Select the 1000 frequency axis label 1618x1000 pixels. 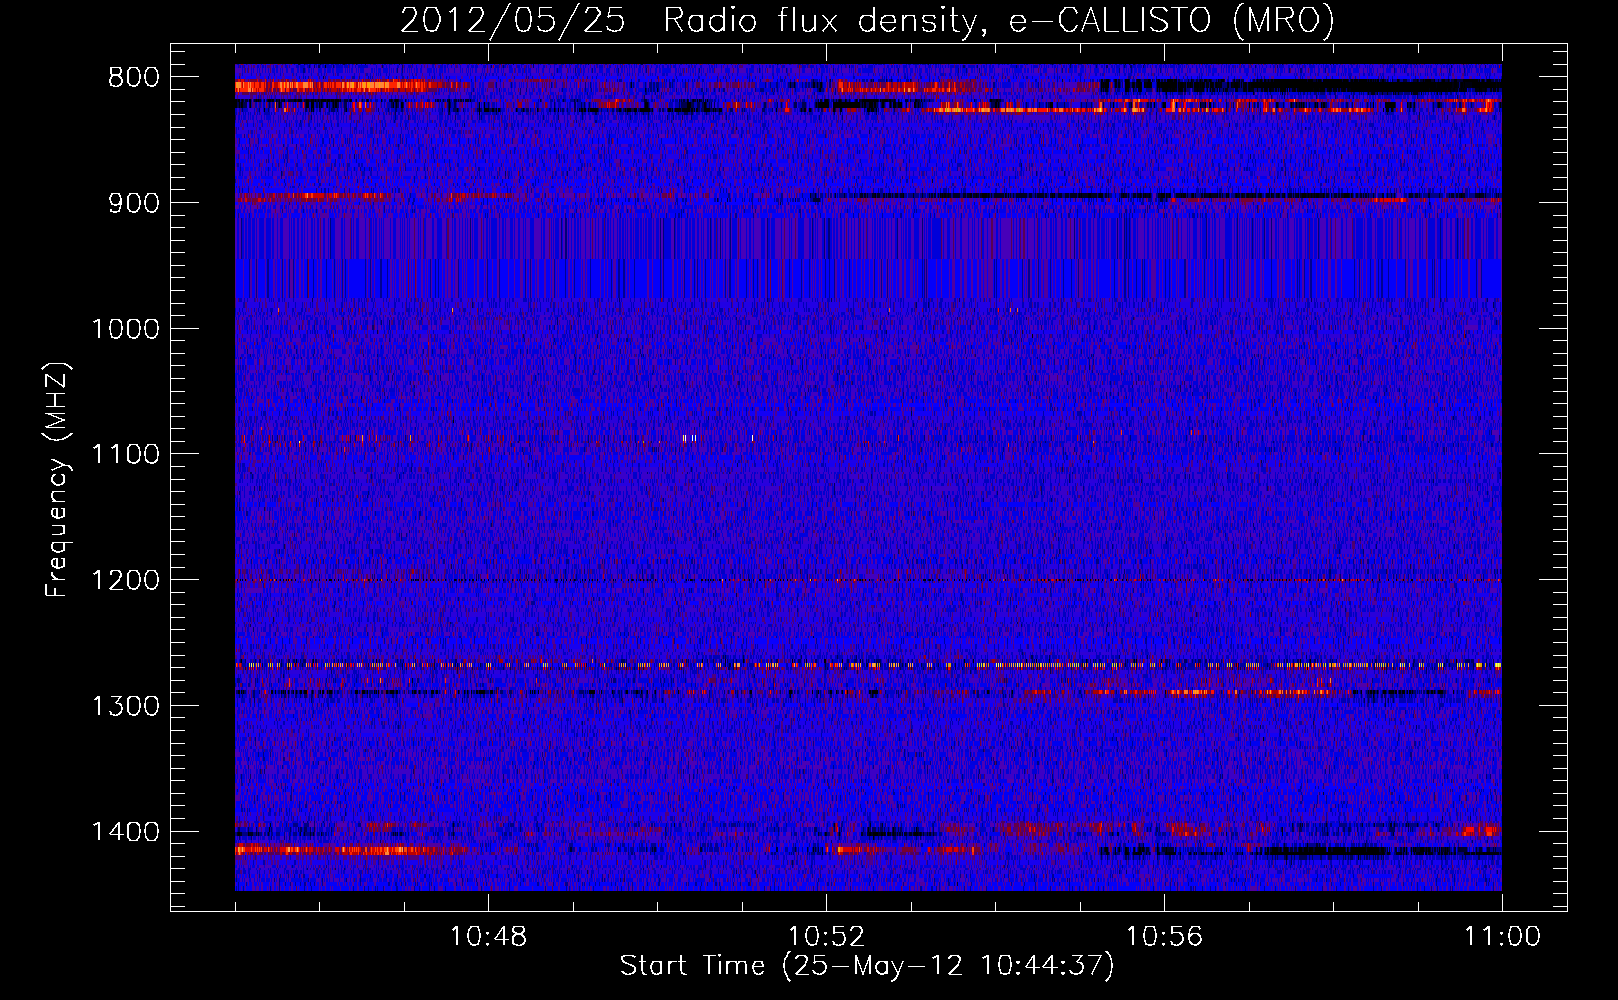125,329
